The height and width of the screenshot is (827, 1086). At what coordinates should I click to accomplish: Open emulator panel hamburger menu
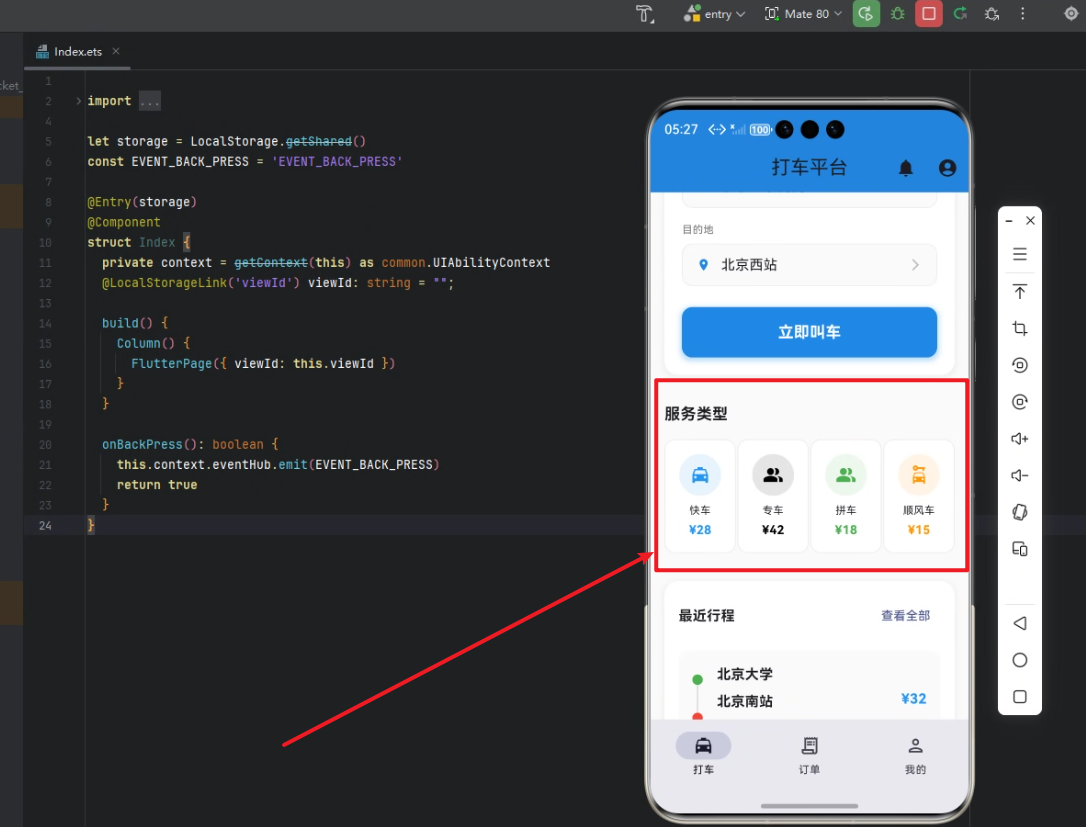(1020, 254)
